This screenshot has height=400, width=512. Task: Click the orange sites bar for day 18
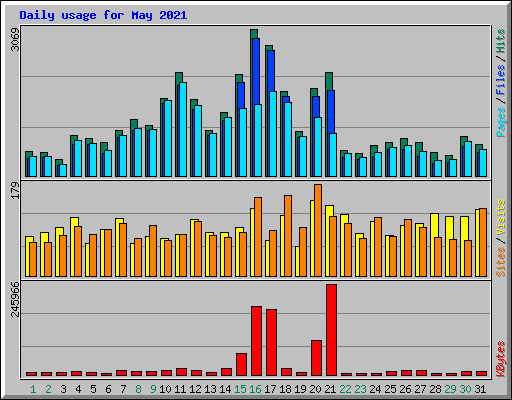pyautogui.click(x=288, y=236)
